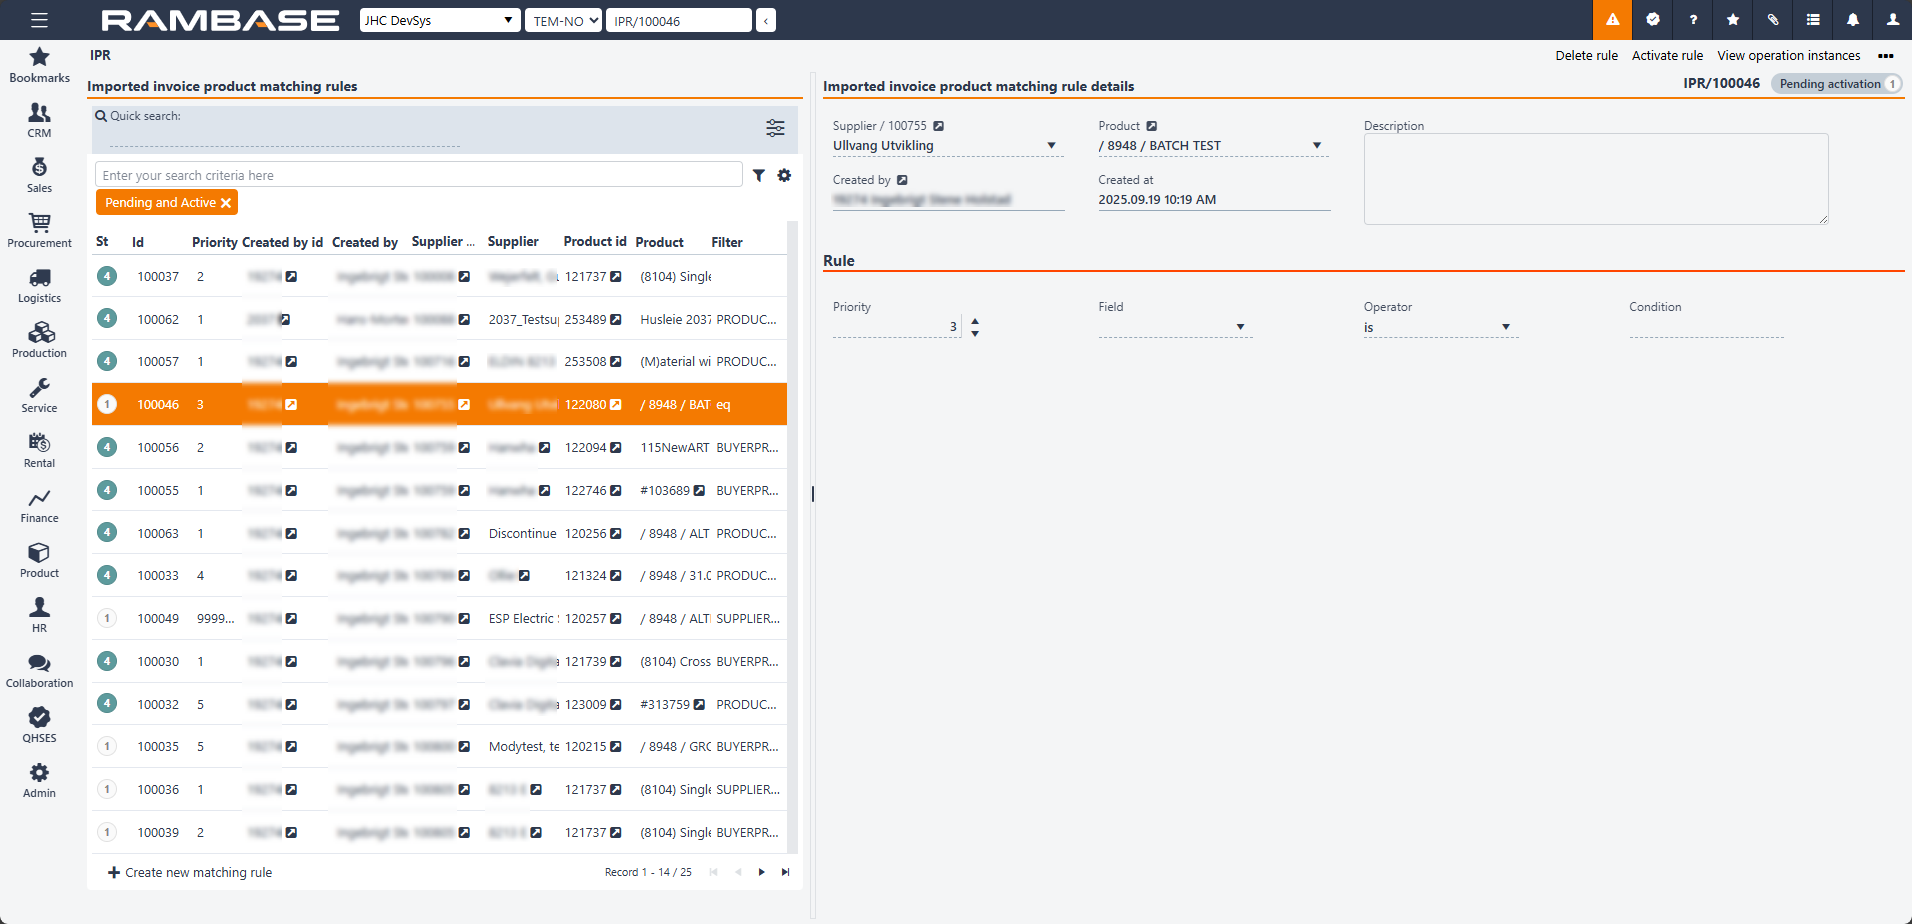Image resolution: width=1912 pixels, height=924 pixels.
Task: Click Create new matching rule
Action: (x=190, y=873)
